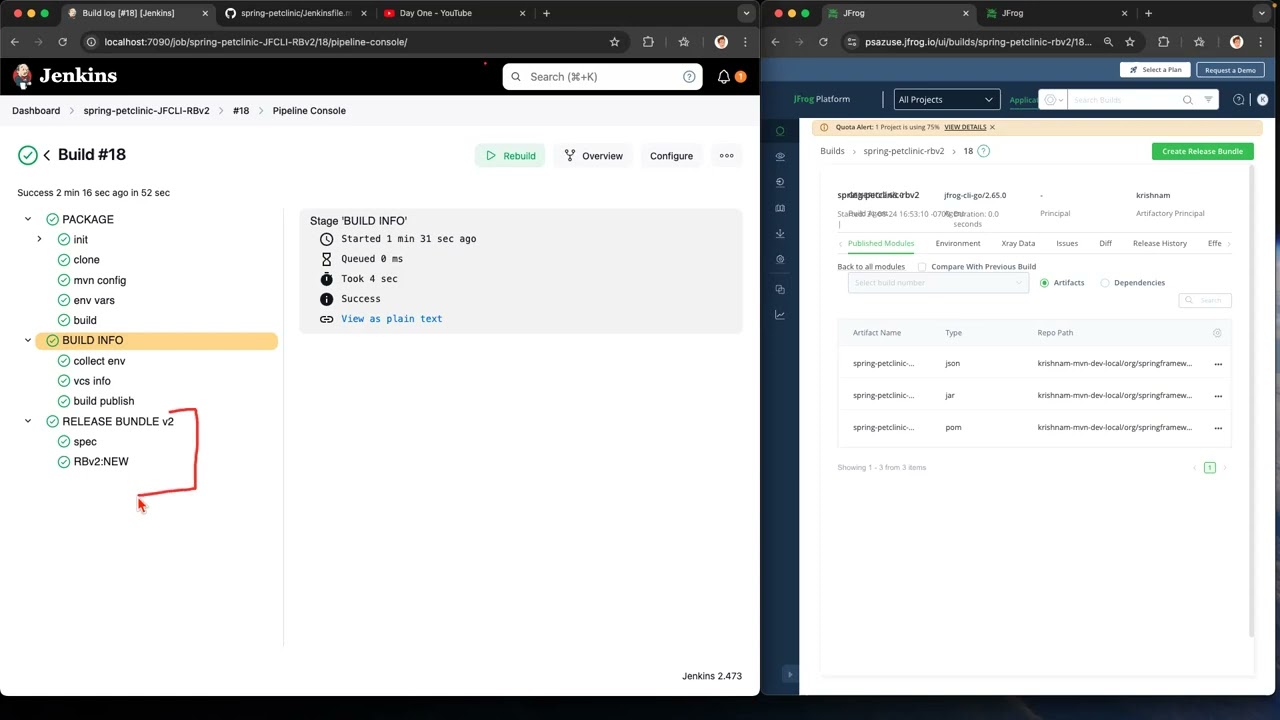The width and height of the screenshot is (1280, 720).
Task: Click the Dashboard breadcrumb
Action: [36, 111]
